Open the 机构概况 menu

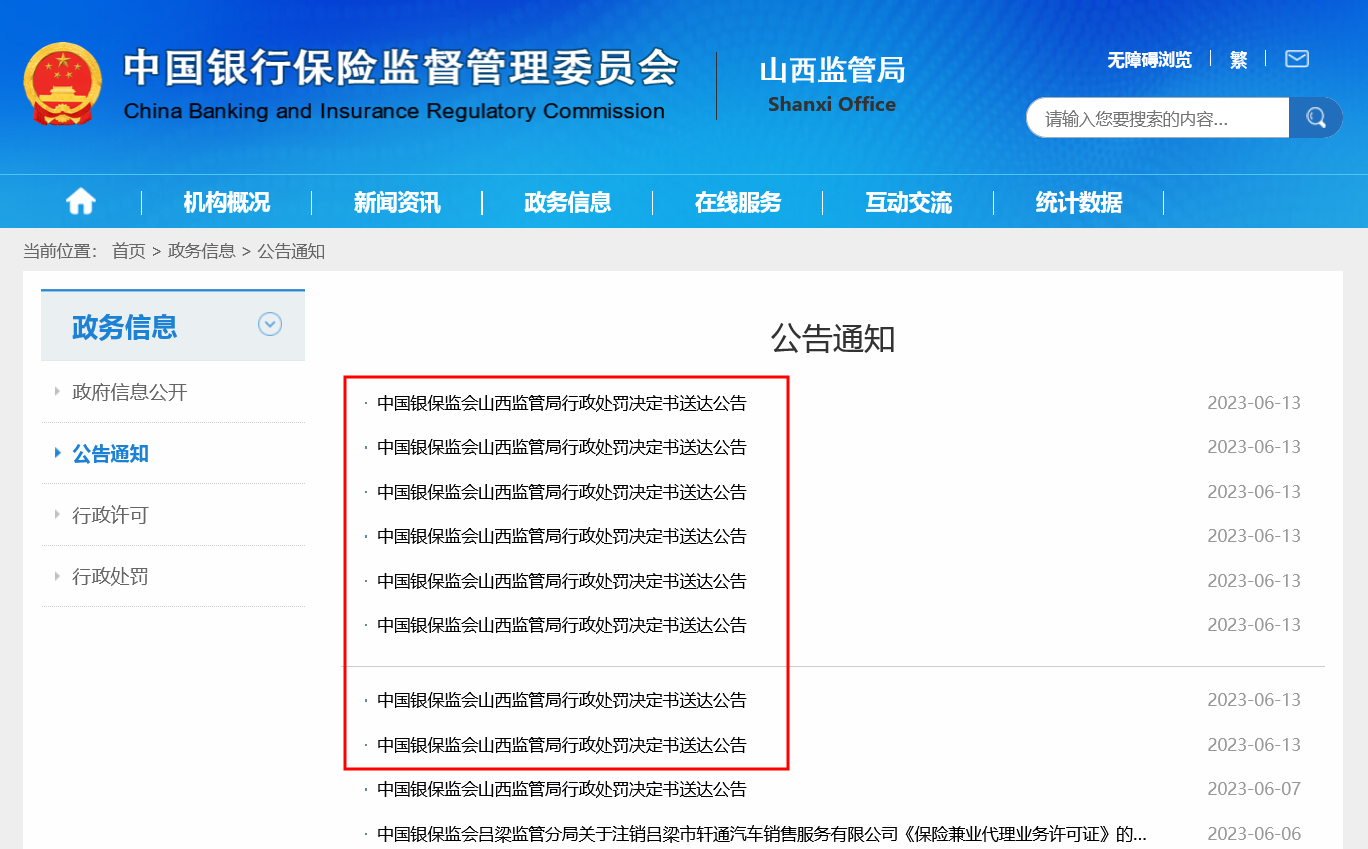click(x=226, y=203)
